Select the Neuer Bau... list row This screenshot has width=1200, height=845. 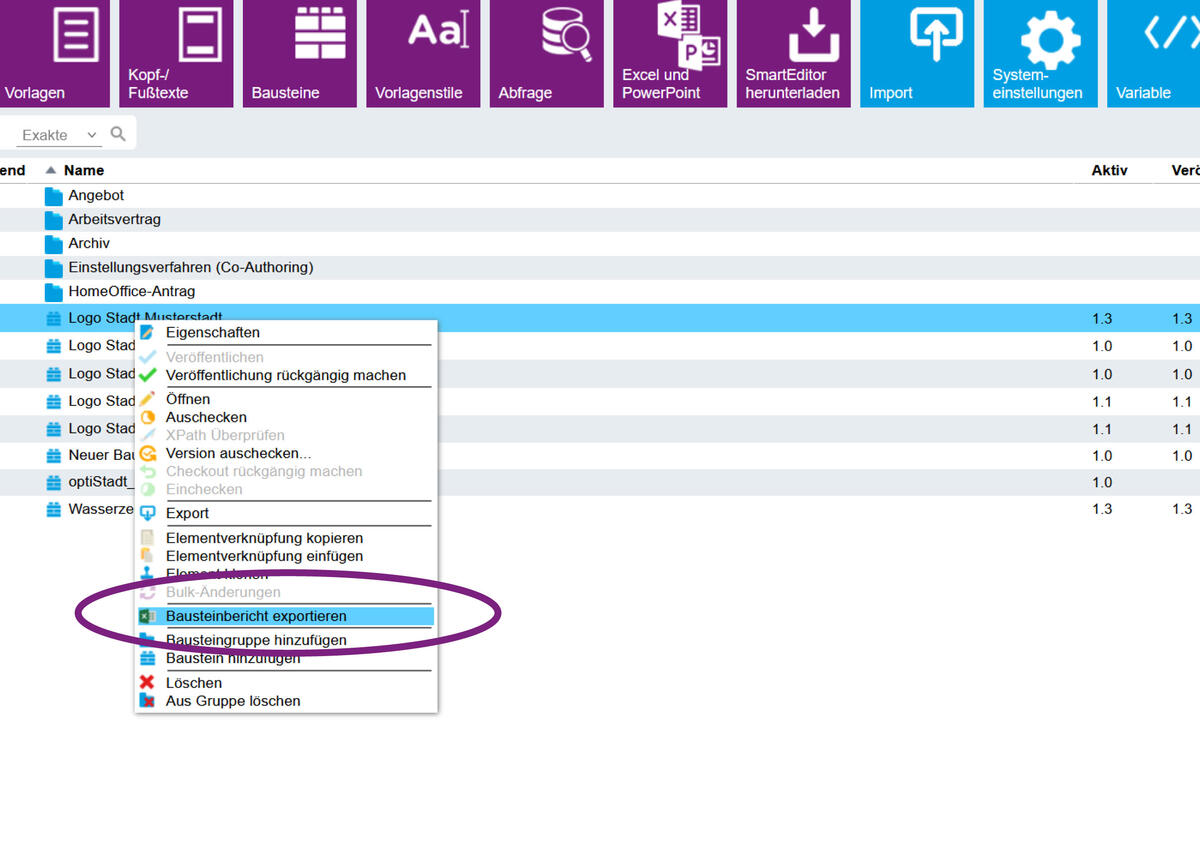coord(600,455)
